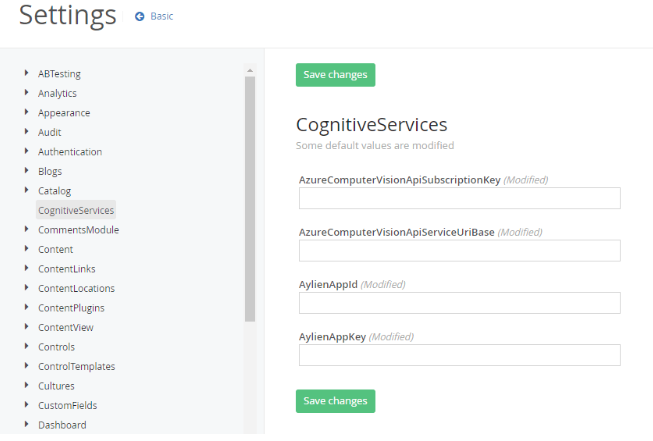Open Dashboard settings section
Screen dimensions: 653x441
click(x=62, y=425)
